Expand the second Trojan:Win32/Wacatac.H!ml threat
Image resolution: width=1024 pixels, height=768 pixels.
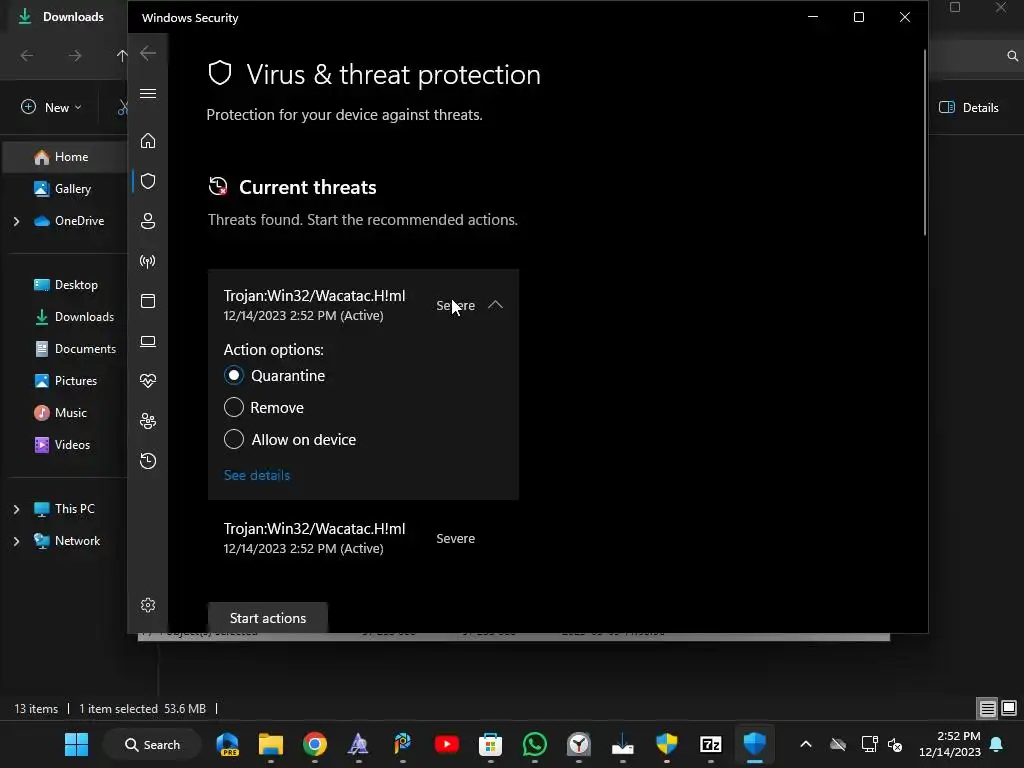(x=363, y=538)
